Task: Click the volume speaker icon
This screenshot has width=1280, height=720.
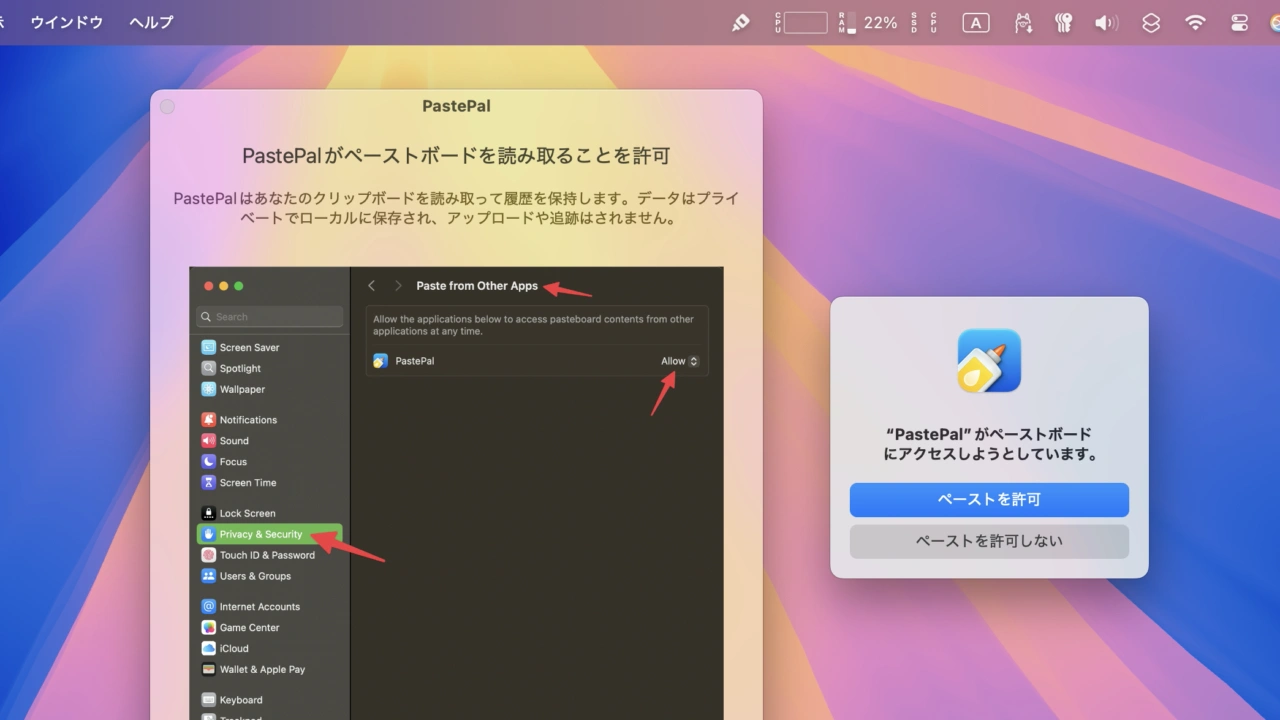Action: [x=1105, y=22]
